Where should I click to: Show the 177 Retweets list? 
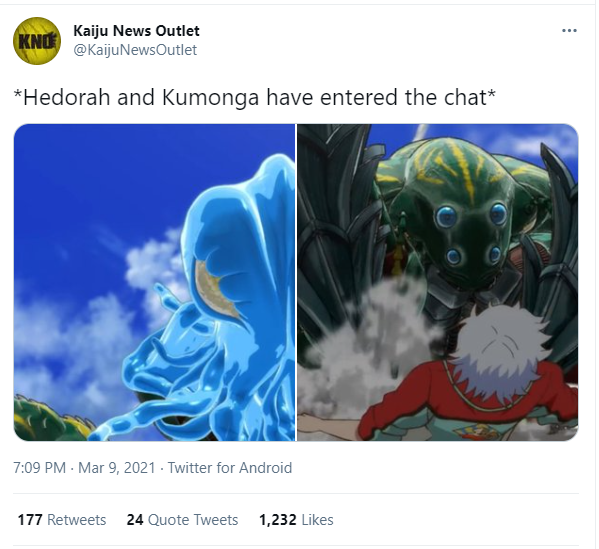pos(62,520)
